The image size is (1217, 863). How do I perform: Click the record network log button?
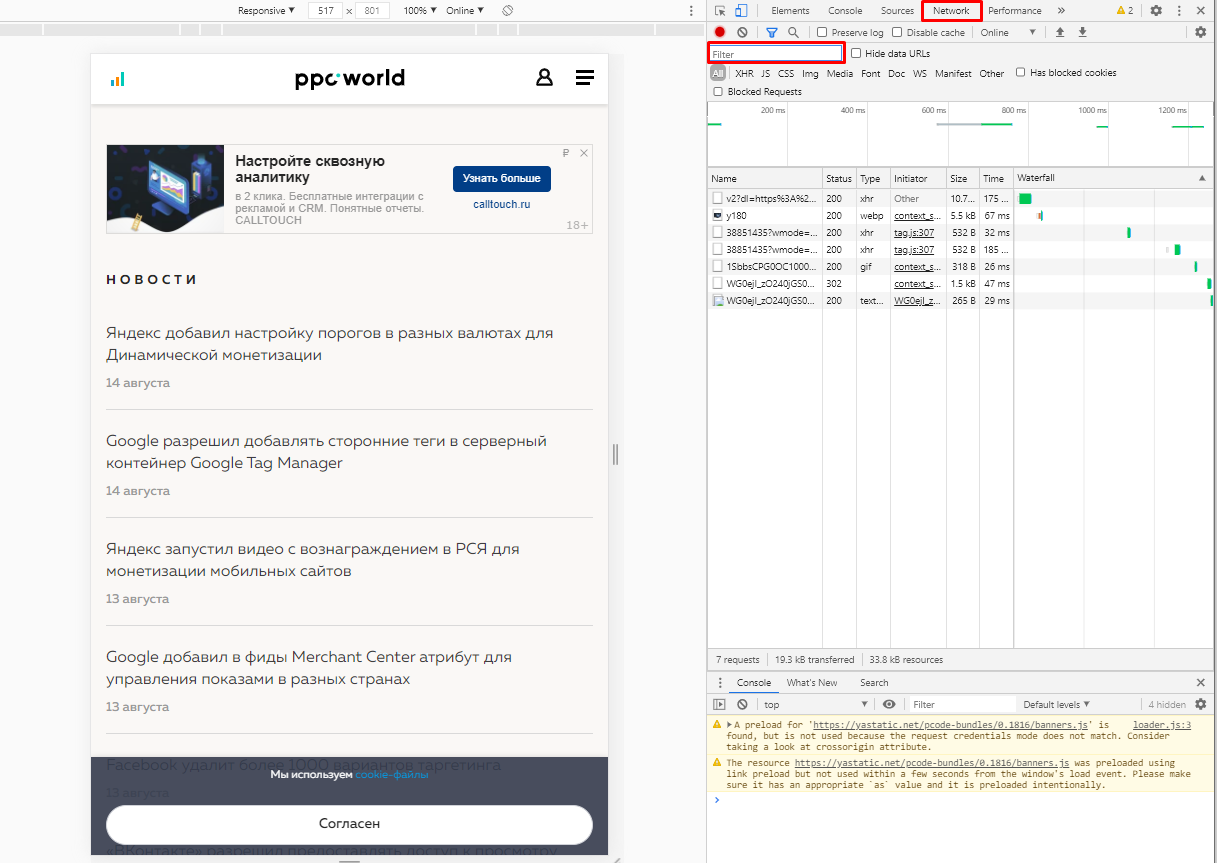(719, 32)
